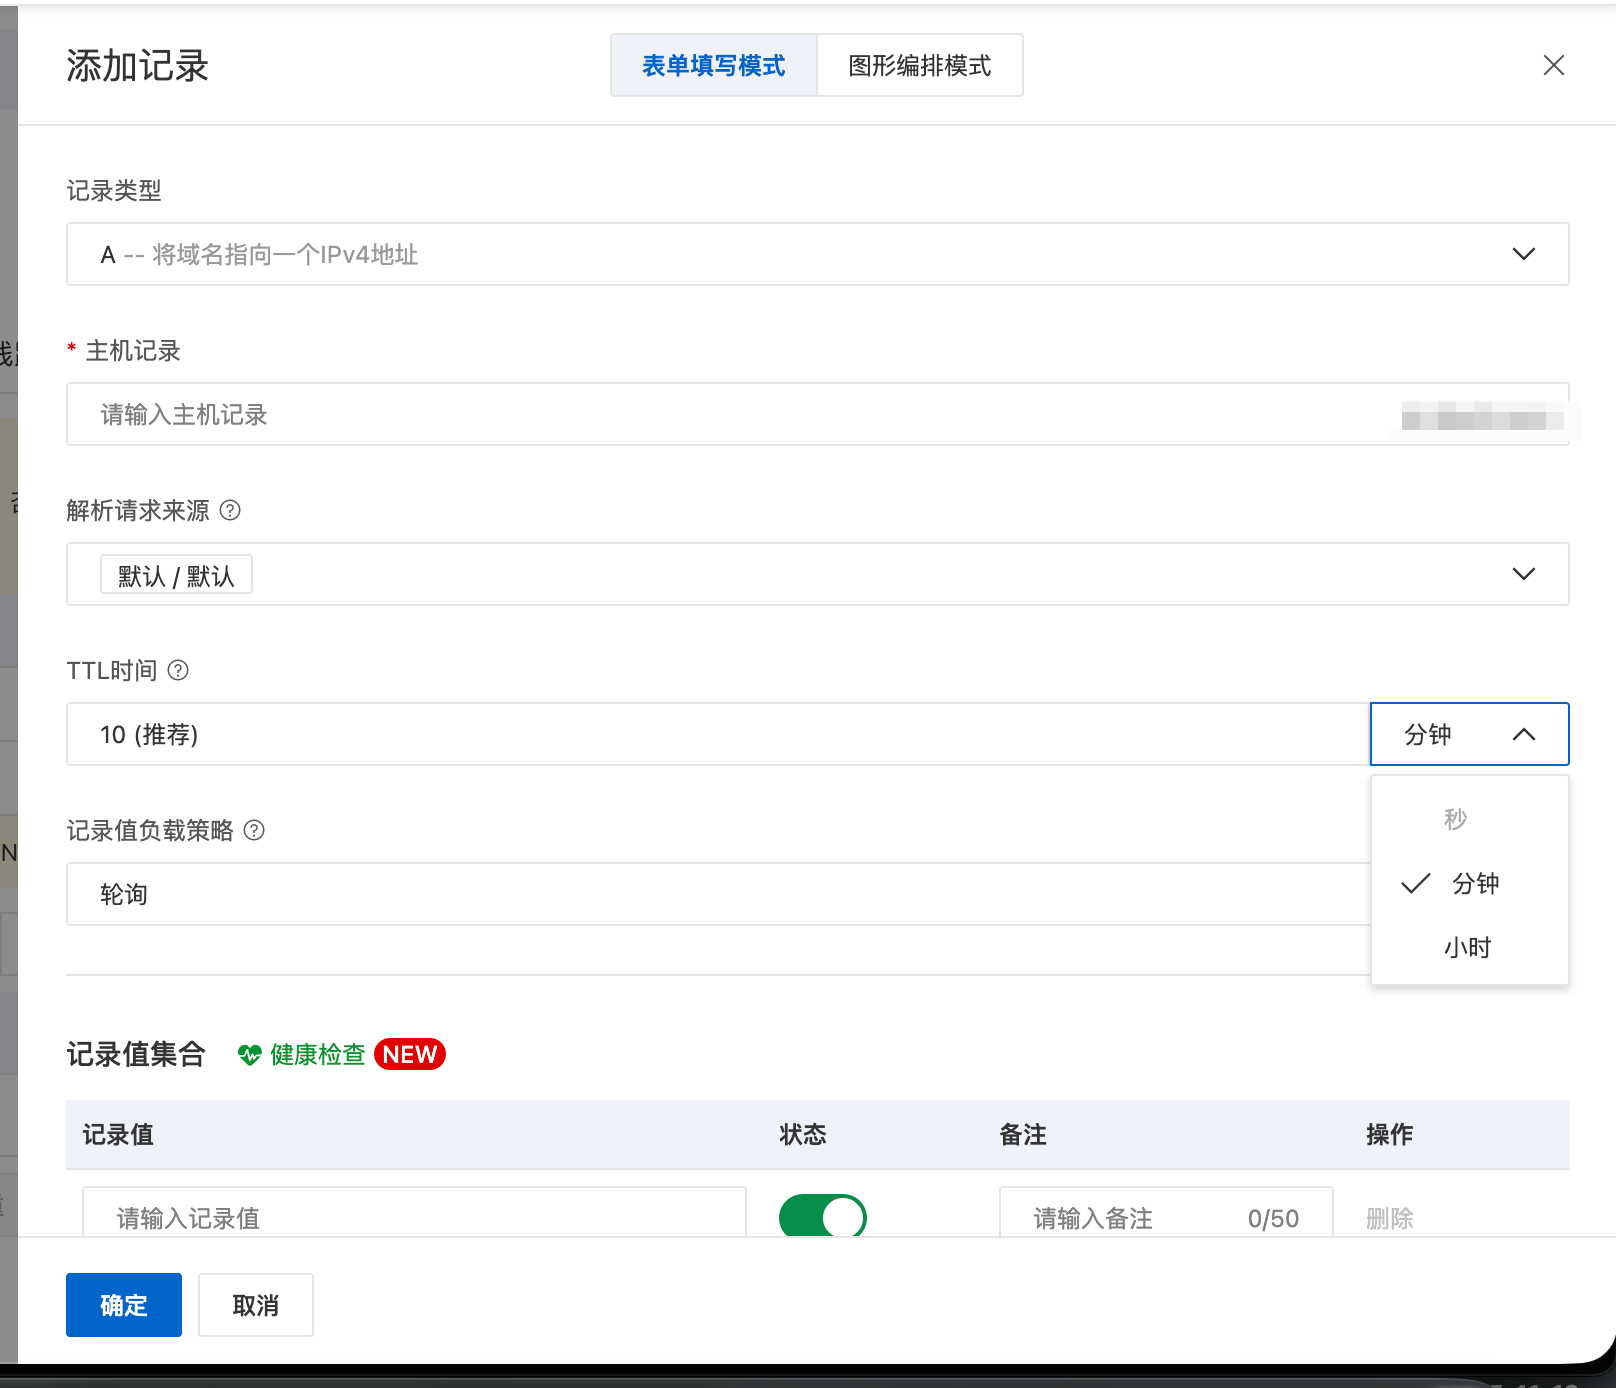Switch to 图形编排模式 tab
The image size is (1616, 1388).
(919, 65)
